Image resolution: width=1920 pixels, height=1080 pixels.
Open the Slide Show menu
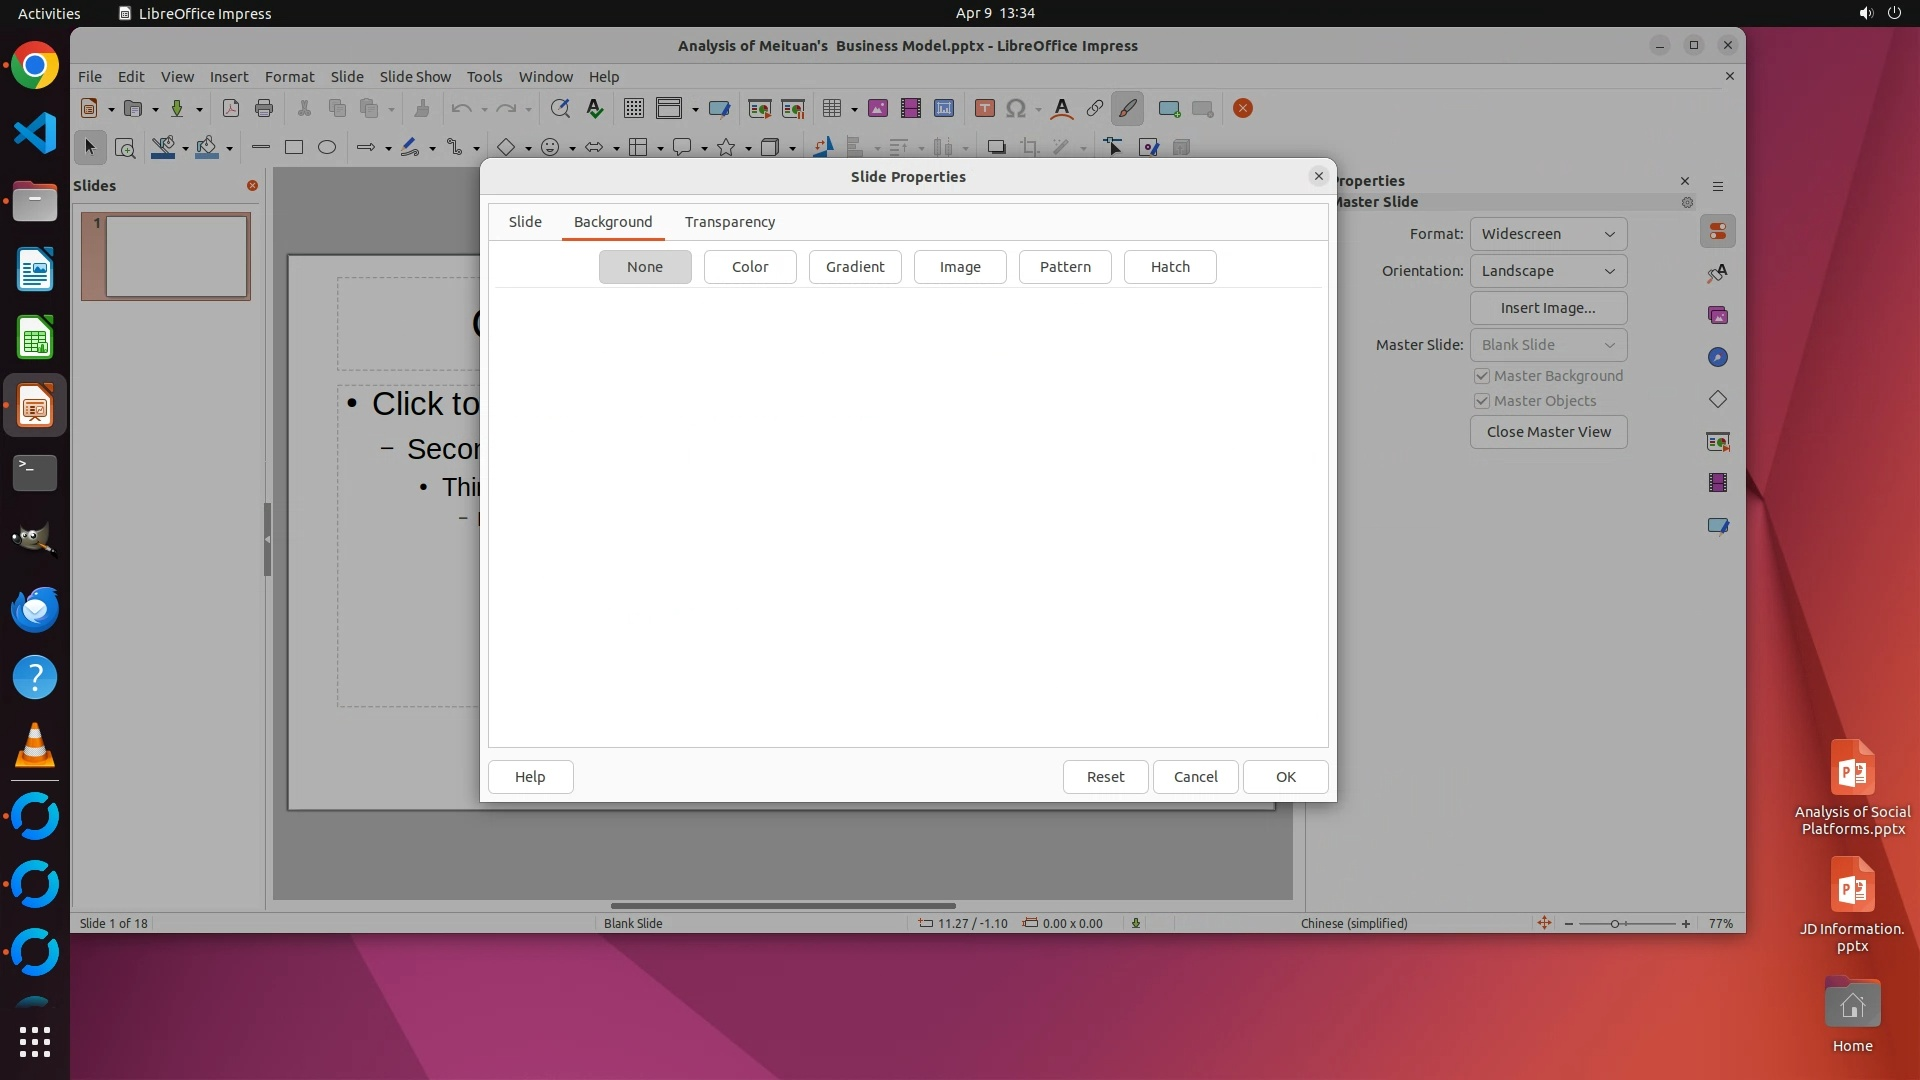point(414,77)
